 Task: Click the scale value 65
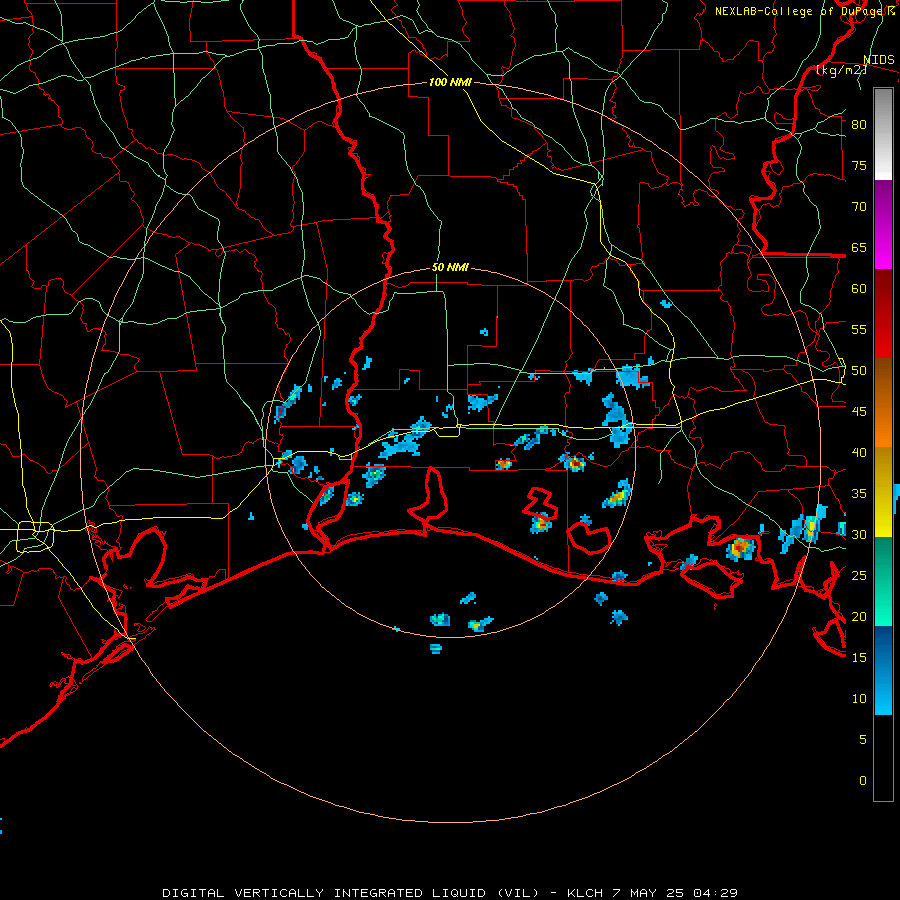pos(859,248)
